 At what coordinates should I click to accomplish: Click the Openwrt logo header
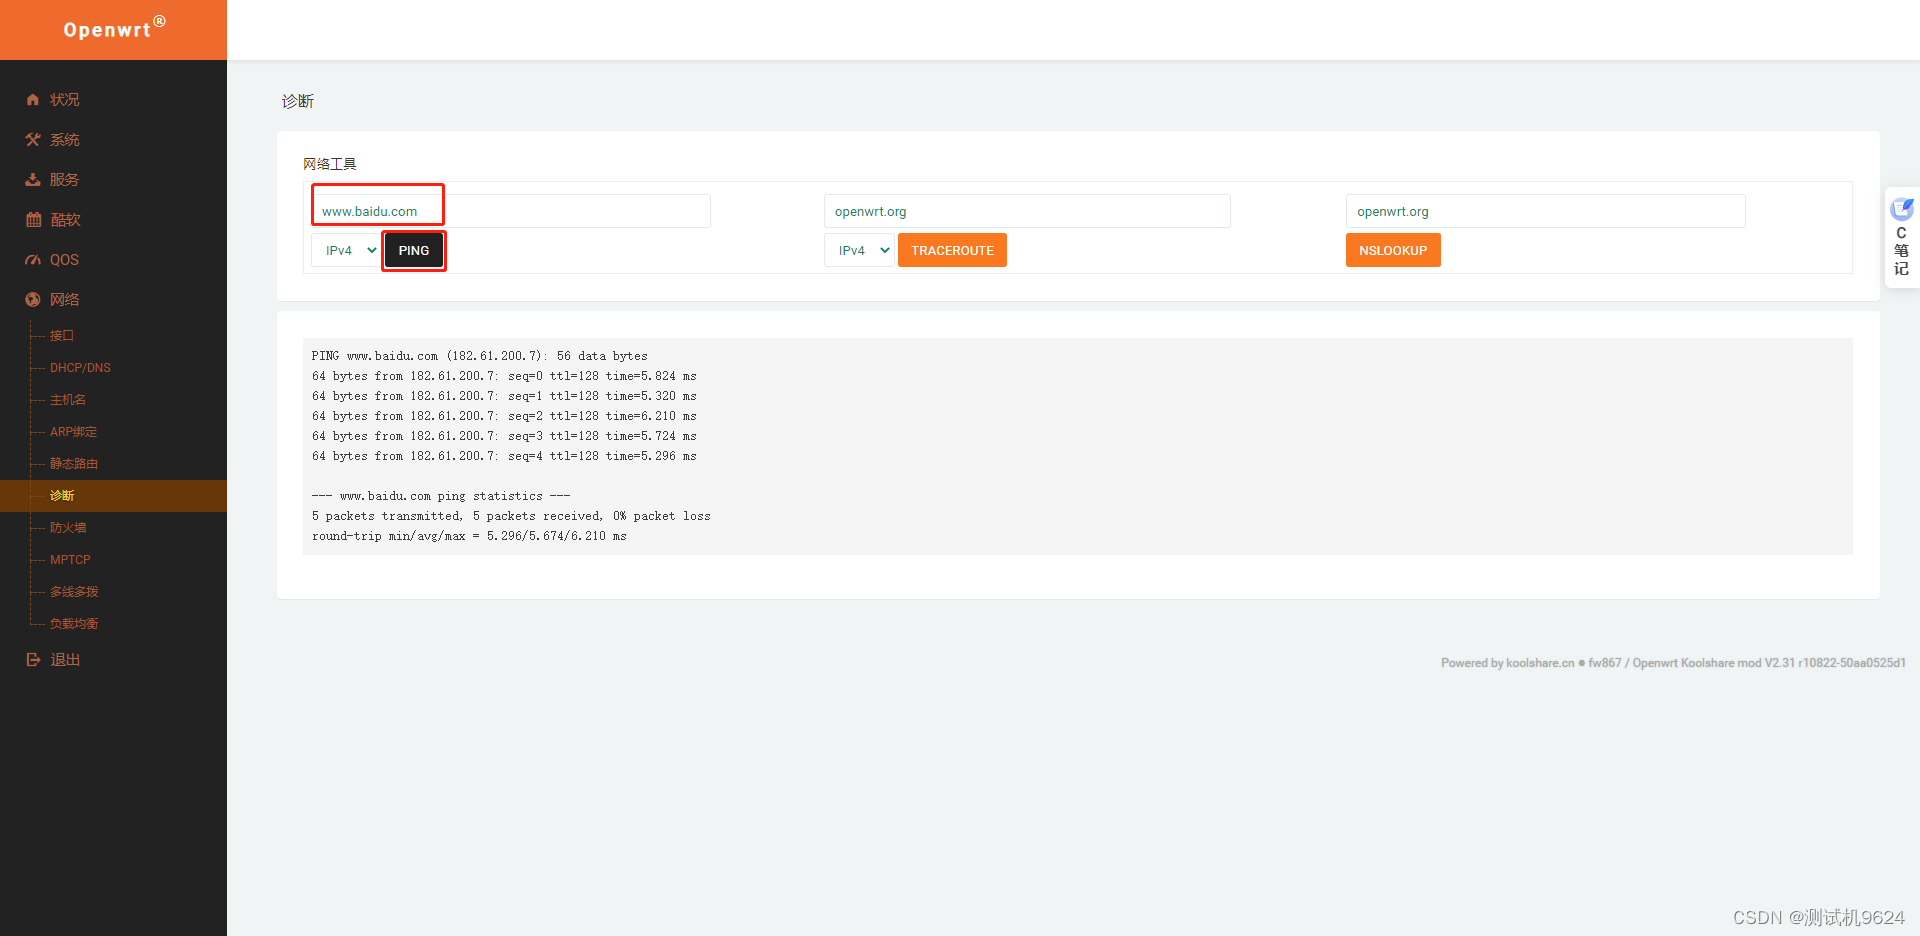click(x=113, y=30)
